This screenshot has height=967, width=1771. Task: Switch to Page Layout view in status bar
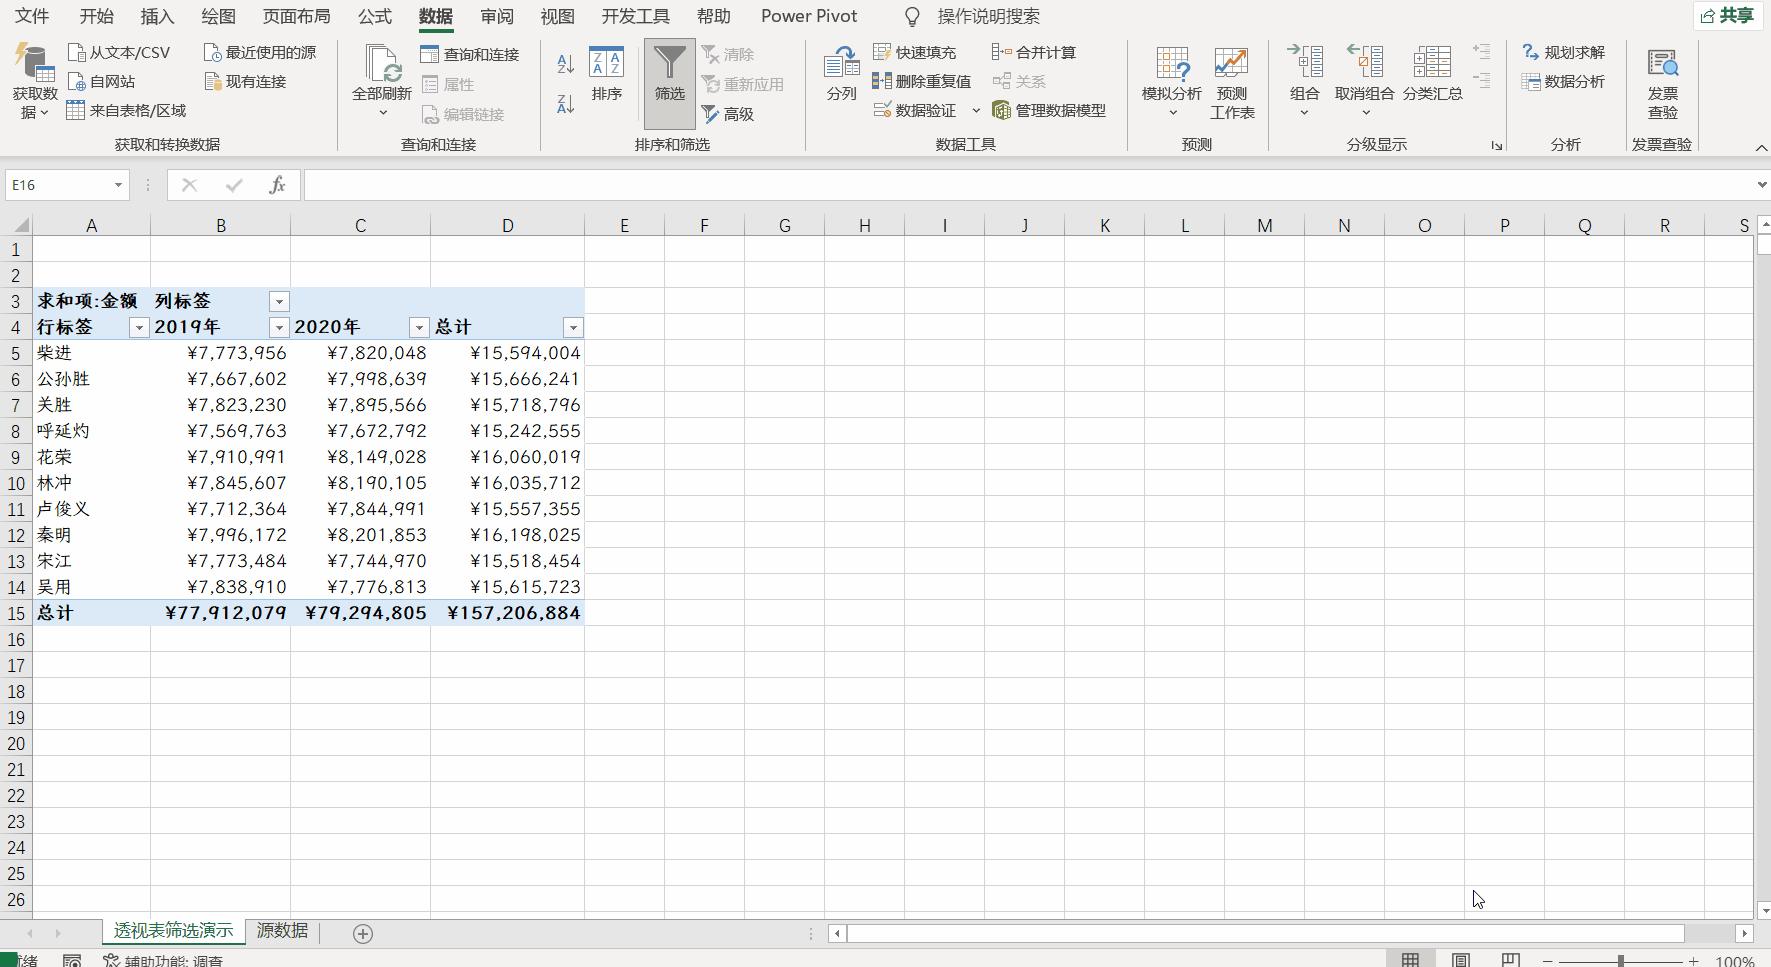point(1460,960)
